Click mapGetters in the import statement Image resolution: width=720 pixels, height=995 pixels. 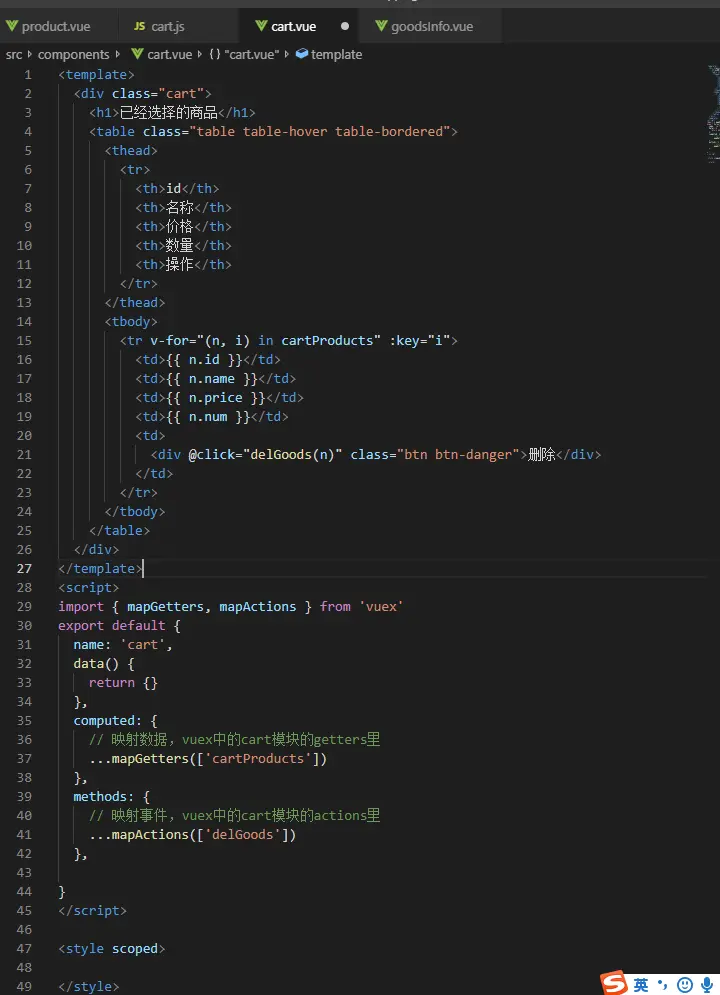coord(166,607)
